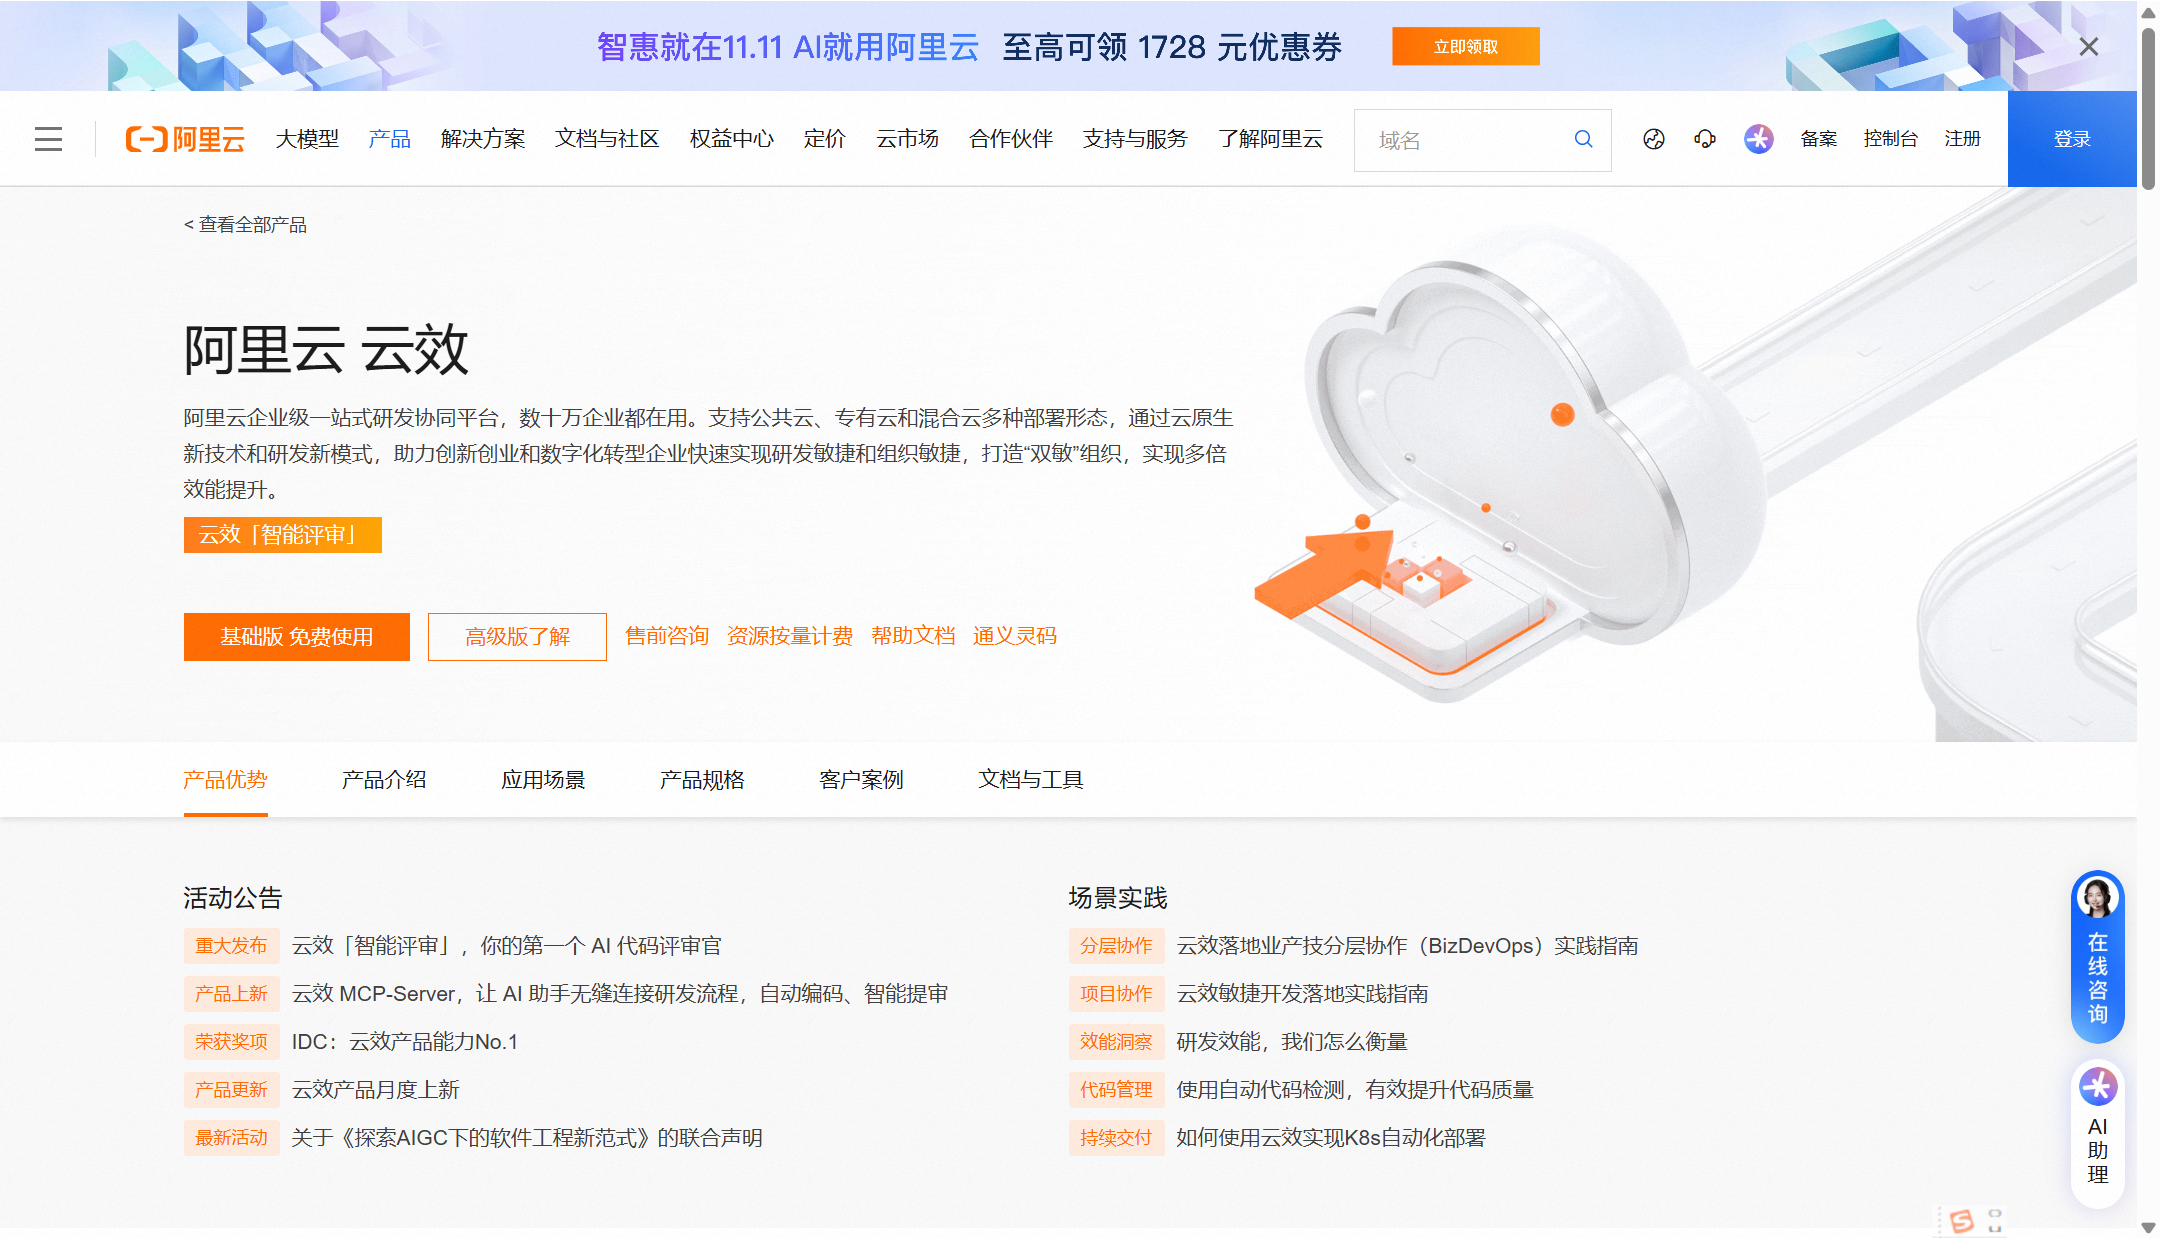Expand the 产品 navigation menu

click(x=389, y=139)
